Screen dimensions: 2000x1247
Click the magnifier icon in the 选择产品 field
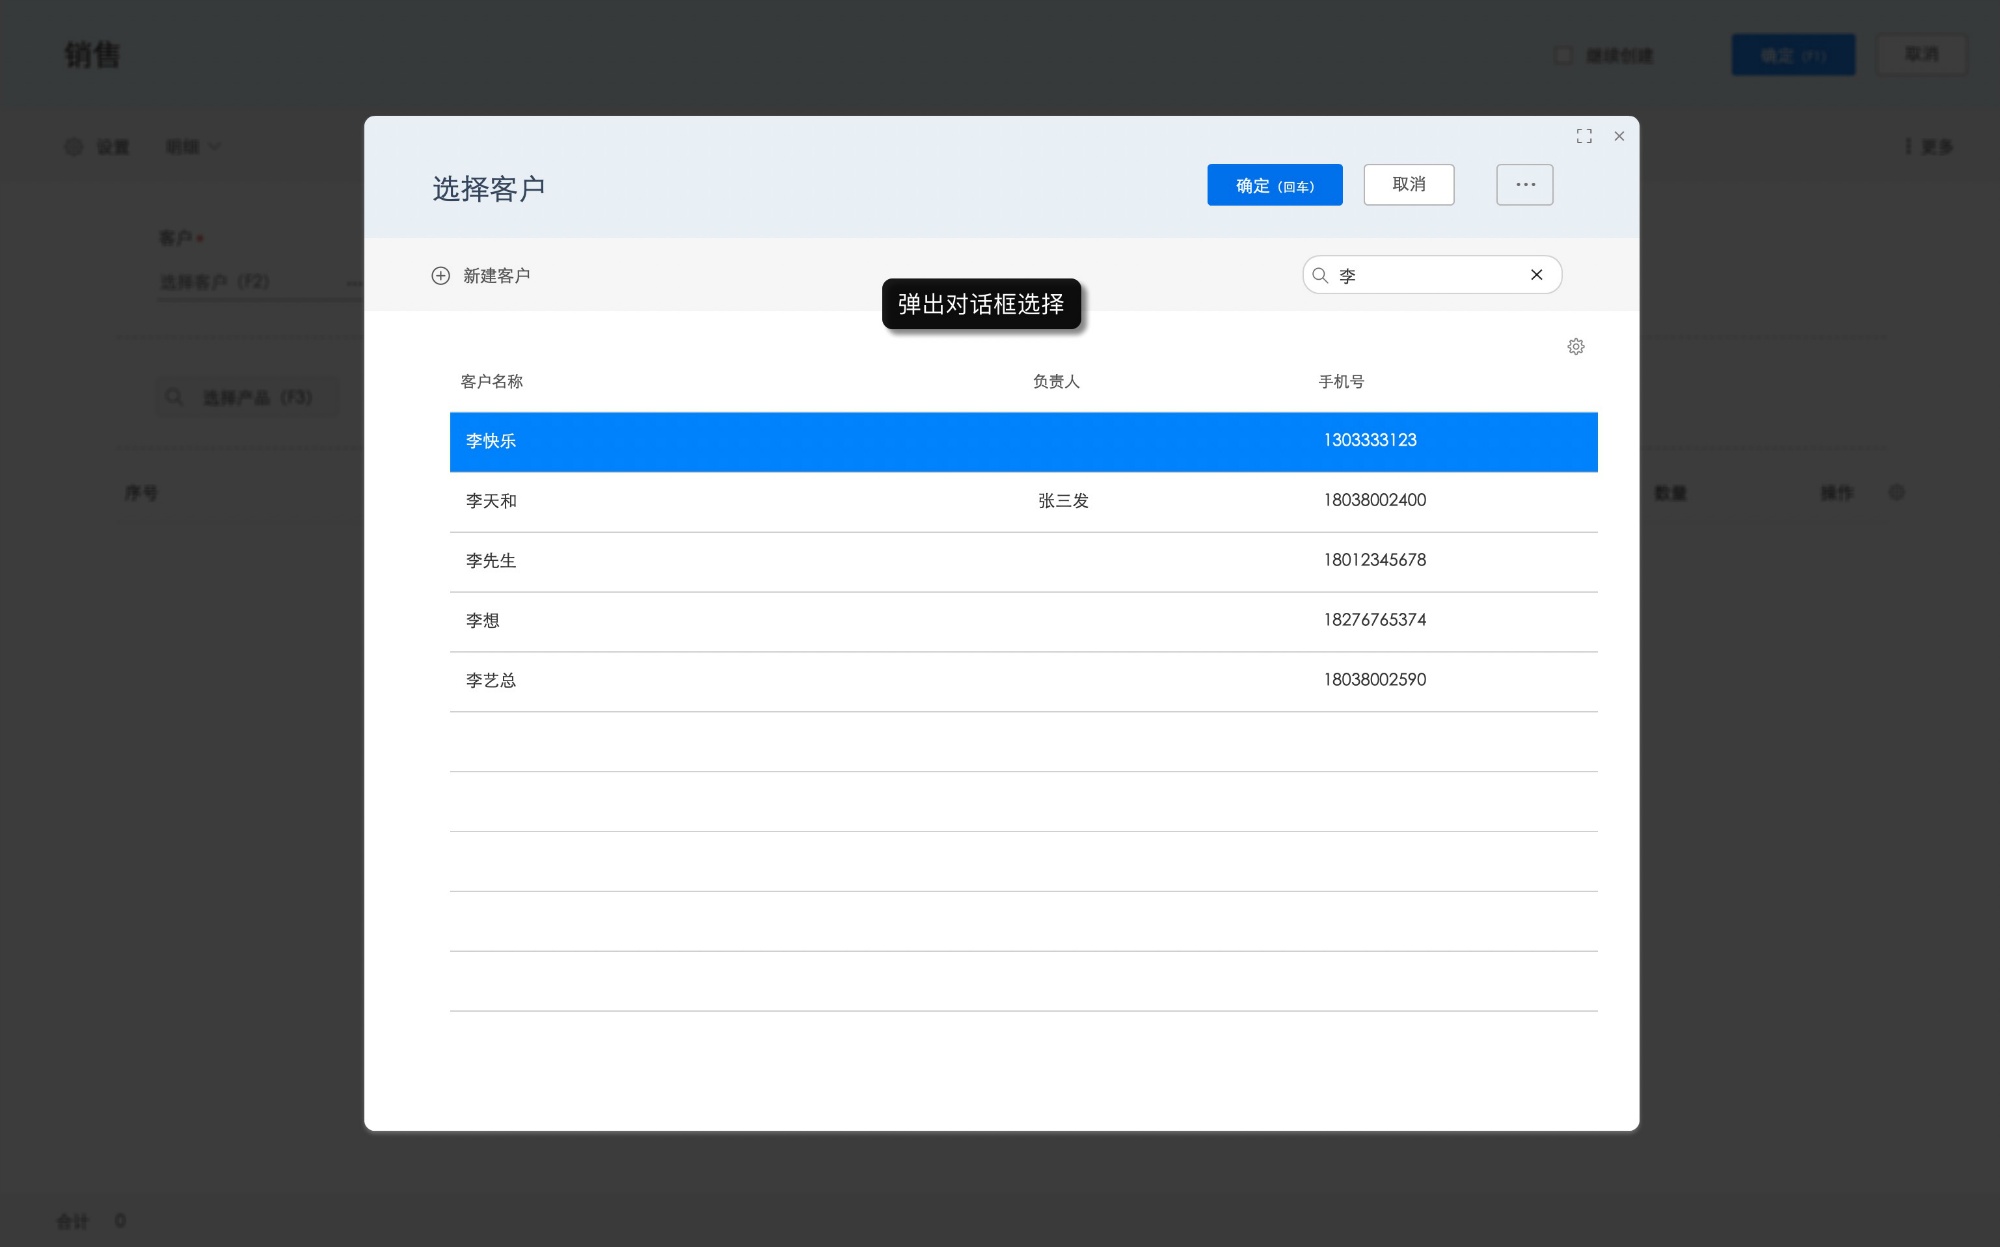tap(175, 396)
